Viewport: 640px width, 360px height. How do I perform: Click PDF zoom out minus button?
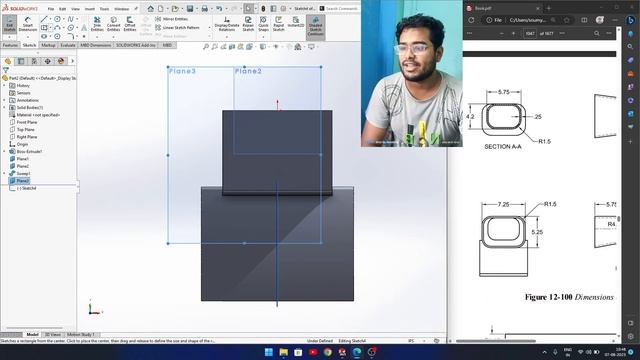(502, 33)
